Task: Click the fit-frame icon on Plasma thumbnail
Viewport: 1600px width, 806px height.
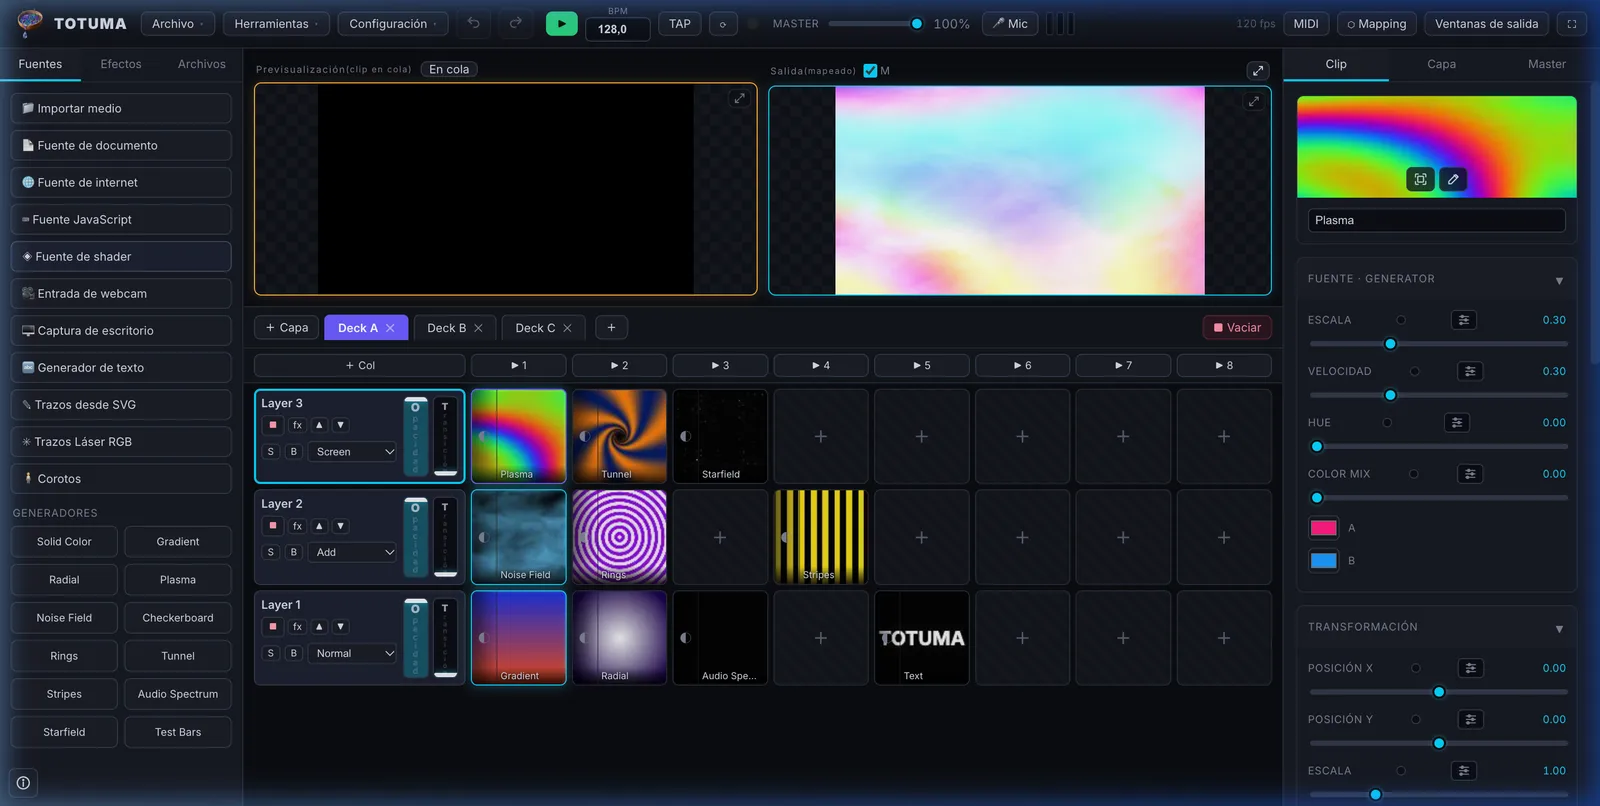Action: click(1420, 179)
